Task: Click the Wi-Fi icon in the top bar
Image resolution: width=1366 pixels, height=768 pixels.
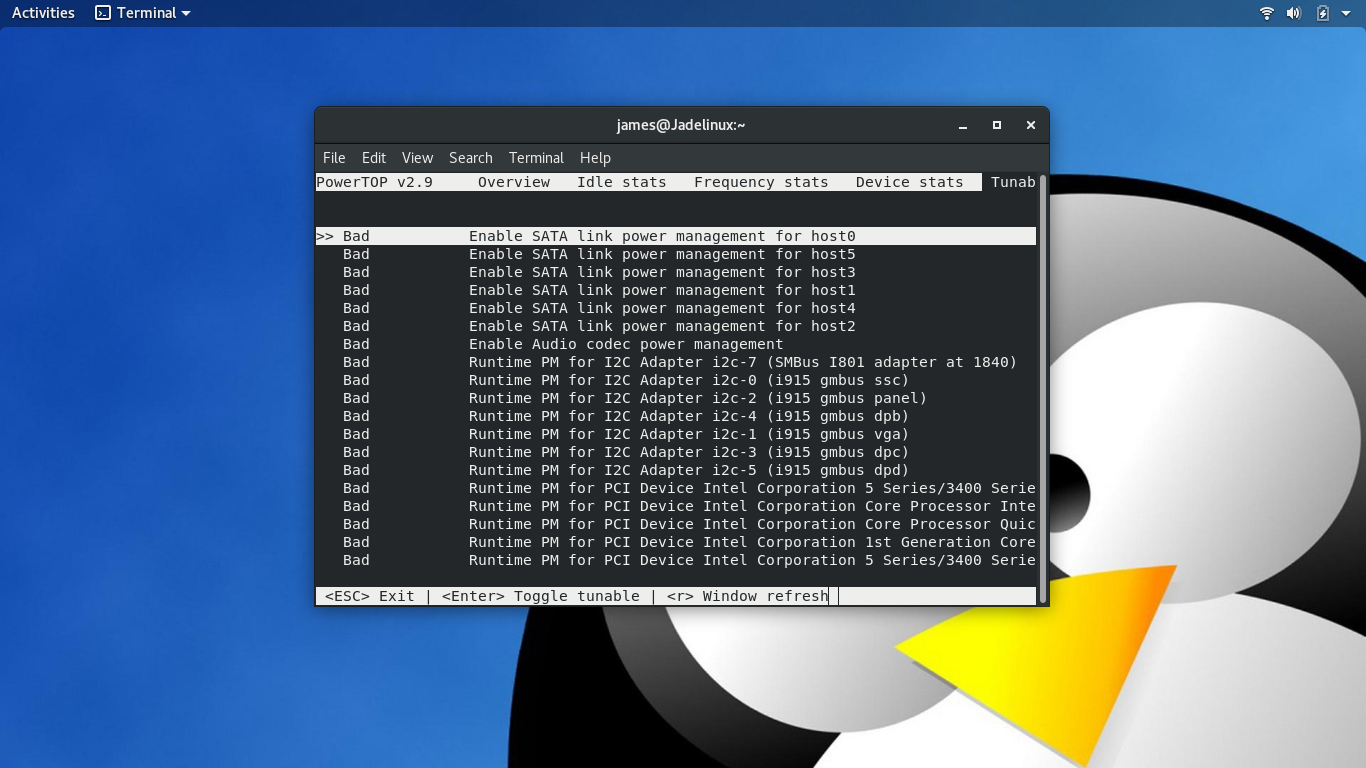Action: click(1267, 13)
